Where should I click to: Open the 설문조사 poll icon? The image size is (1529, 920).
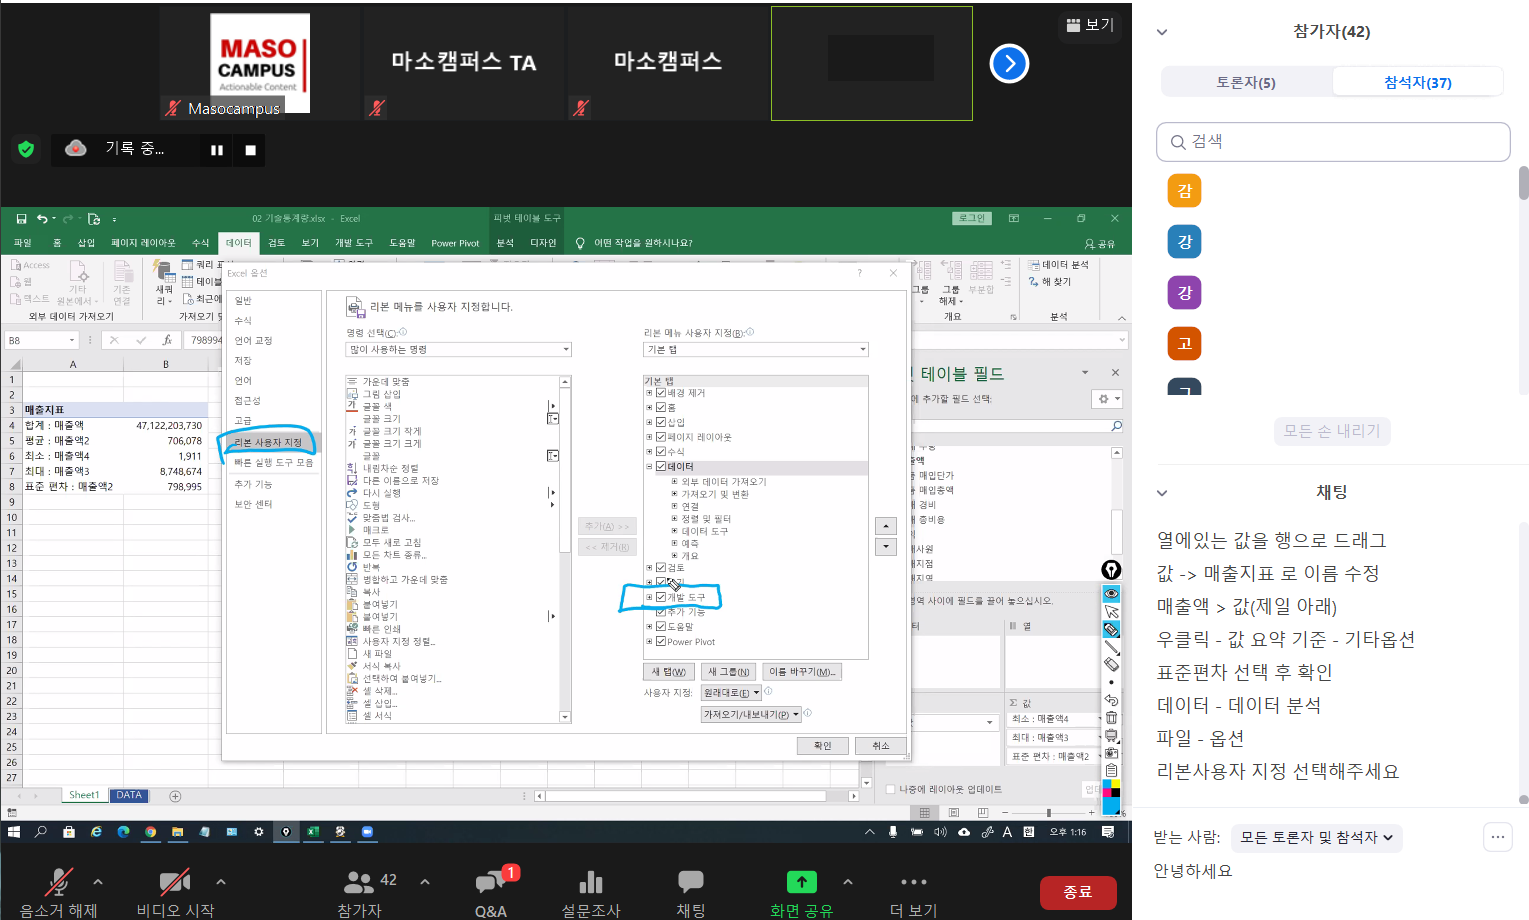tap(591, 882)
